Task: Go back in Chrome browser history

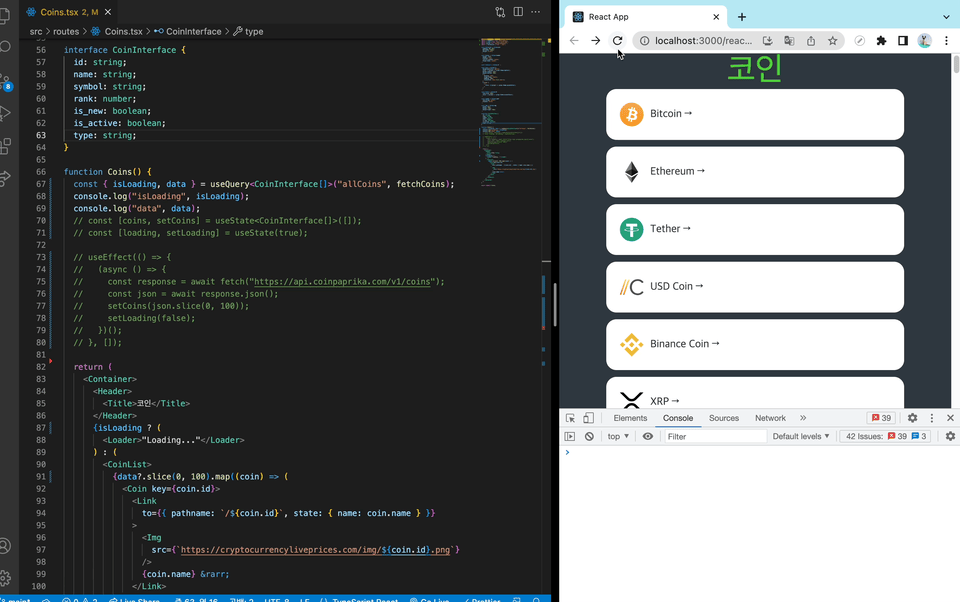Action: point(574,40)
